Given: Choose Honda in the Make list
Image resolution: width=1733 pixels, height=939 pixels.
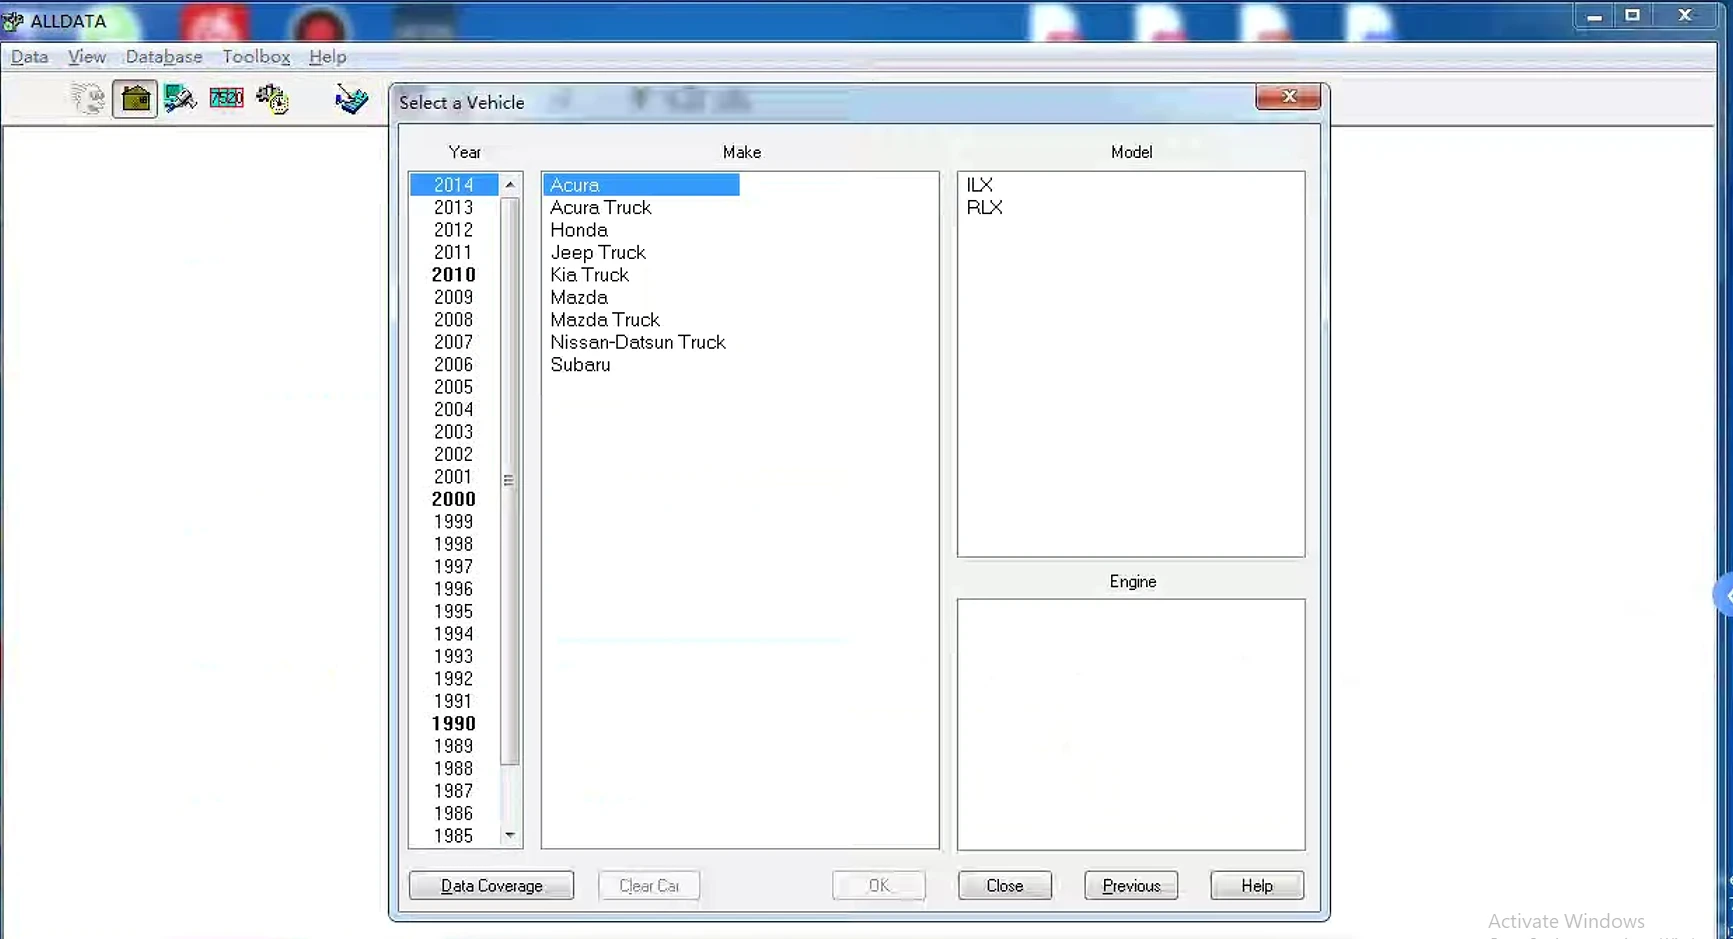Looking at the screenshot, I should 579,230.
